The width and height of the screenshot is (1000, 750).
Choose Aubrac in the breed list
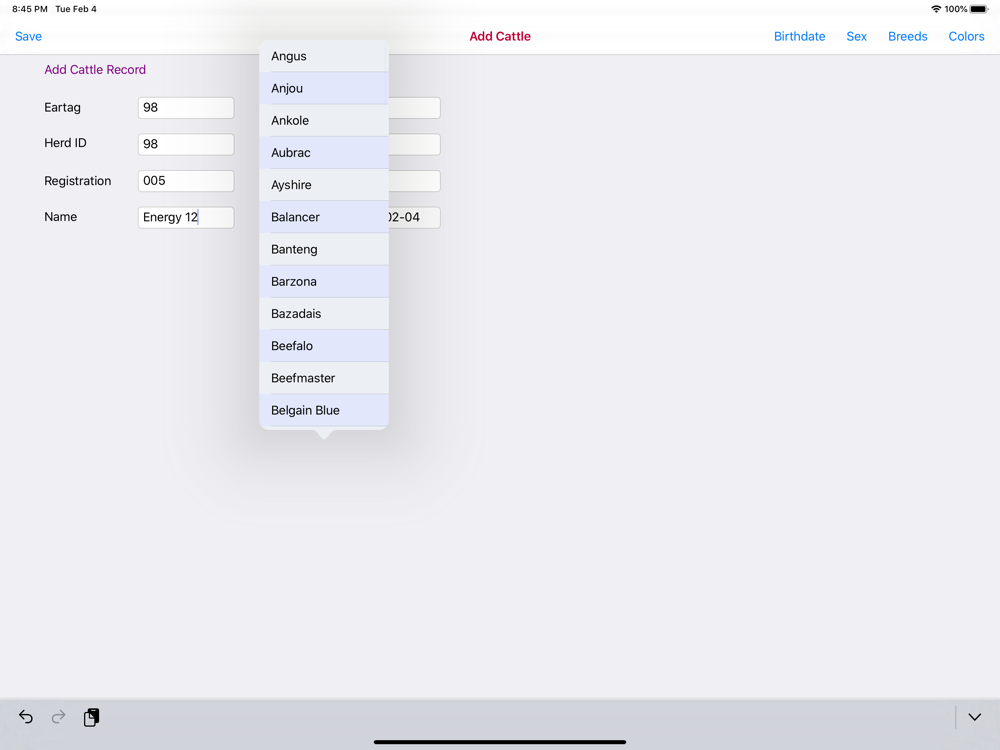(324, 152)
